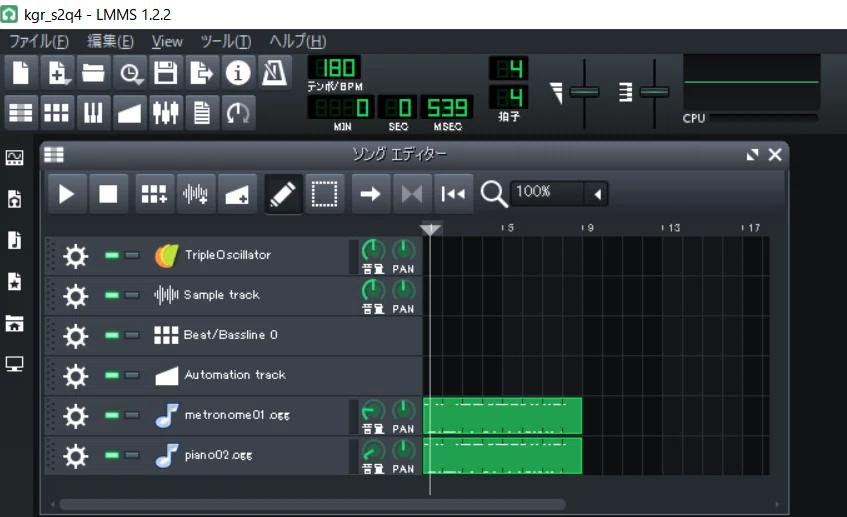The image size is (847, 517).
Task: Play the song in Song Editor
Action: click(67, 194)
